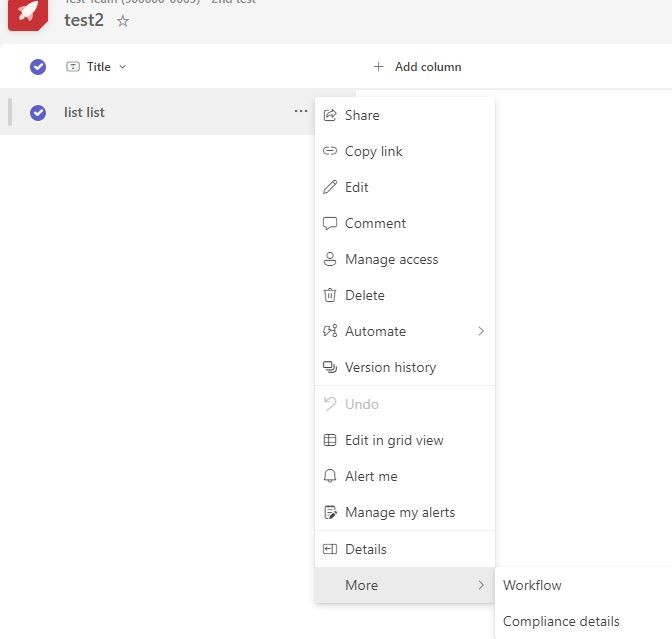Open Manage access
The width and height of the screenshot is (672, 639).
tap(405, 259)
